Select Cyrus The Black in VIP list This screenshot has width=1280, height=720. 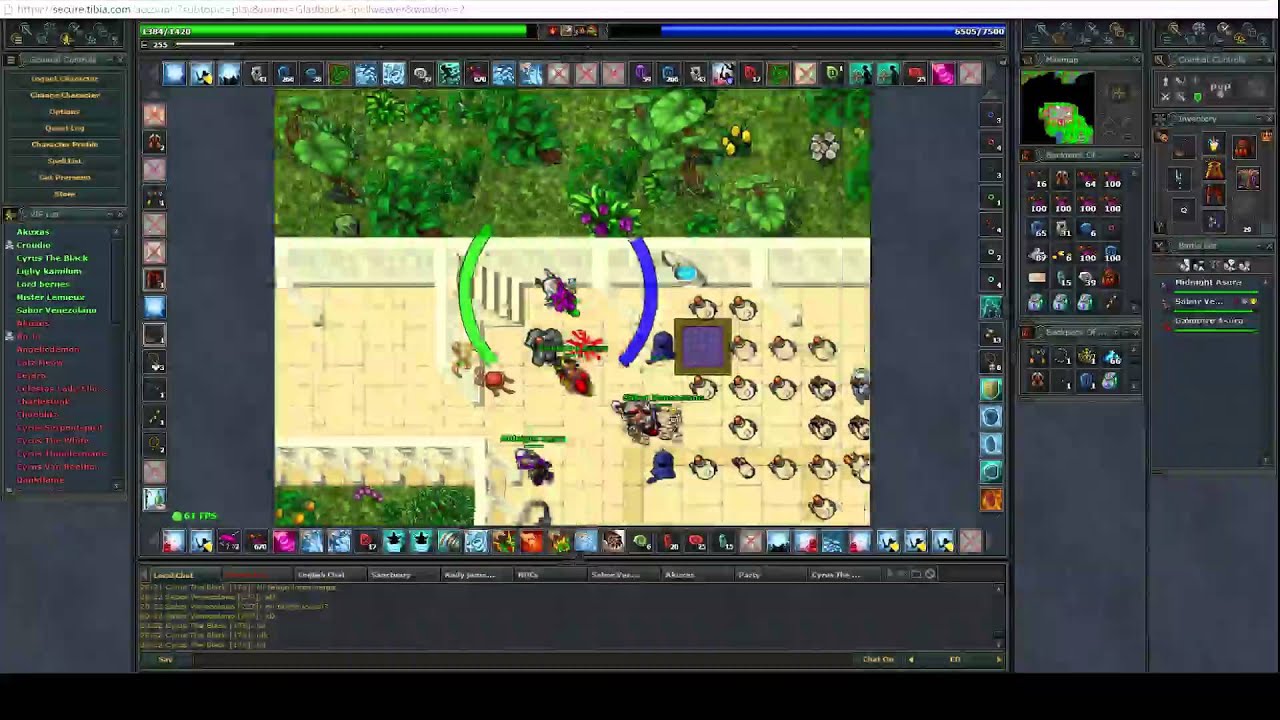pos(52,258)
